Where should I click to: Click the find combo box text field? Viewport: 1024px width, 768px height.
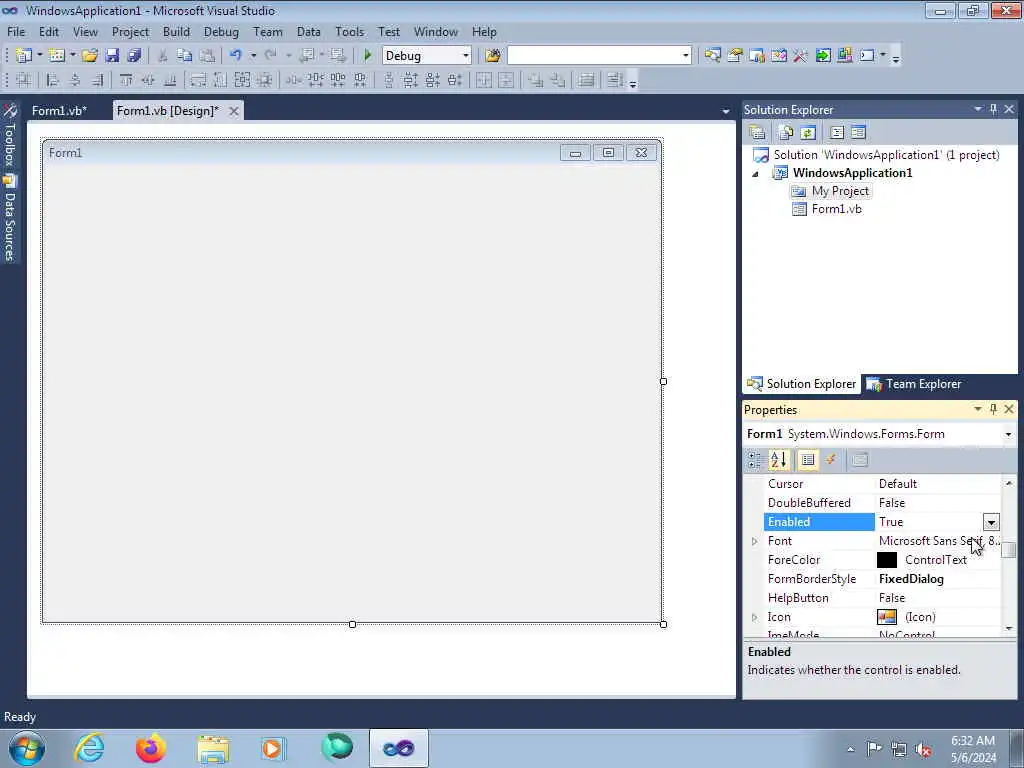(594, 56)
